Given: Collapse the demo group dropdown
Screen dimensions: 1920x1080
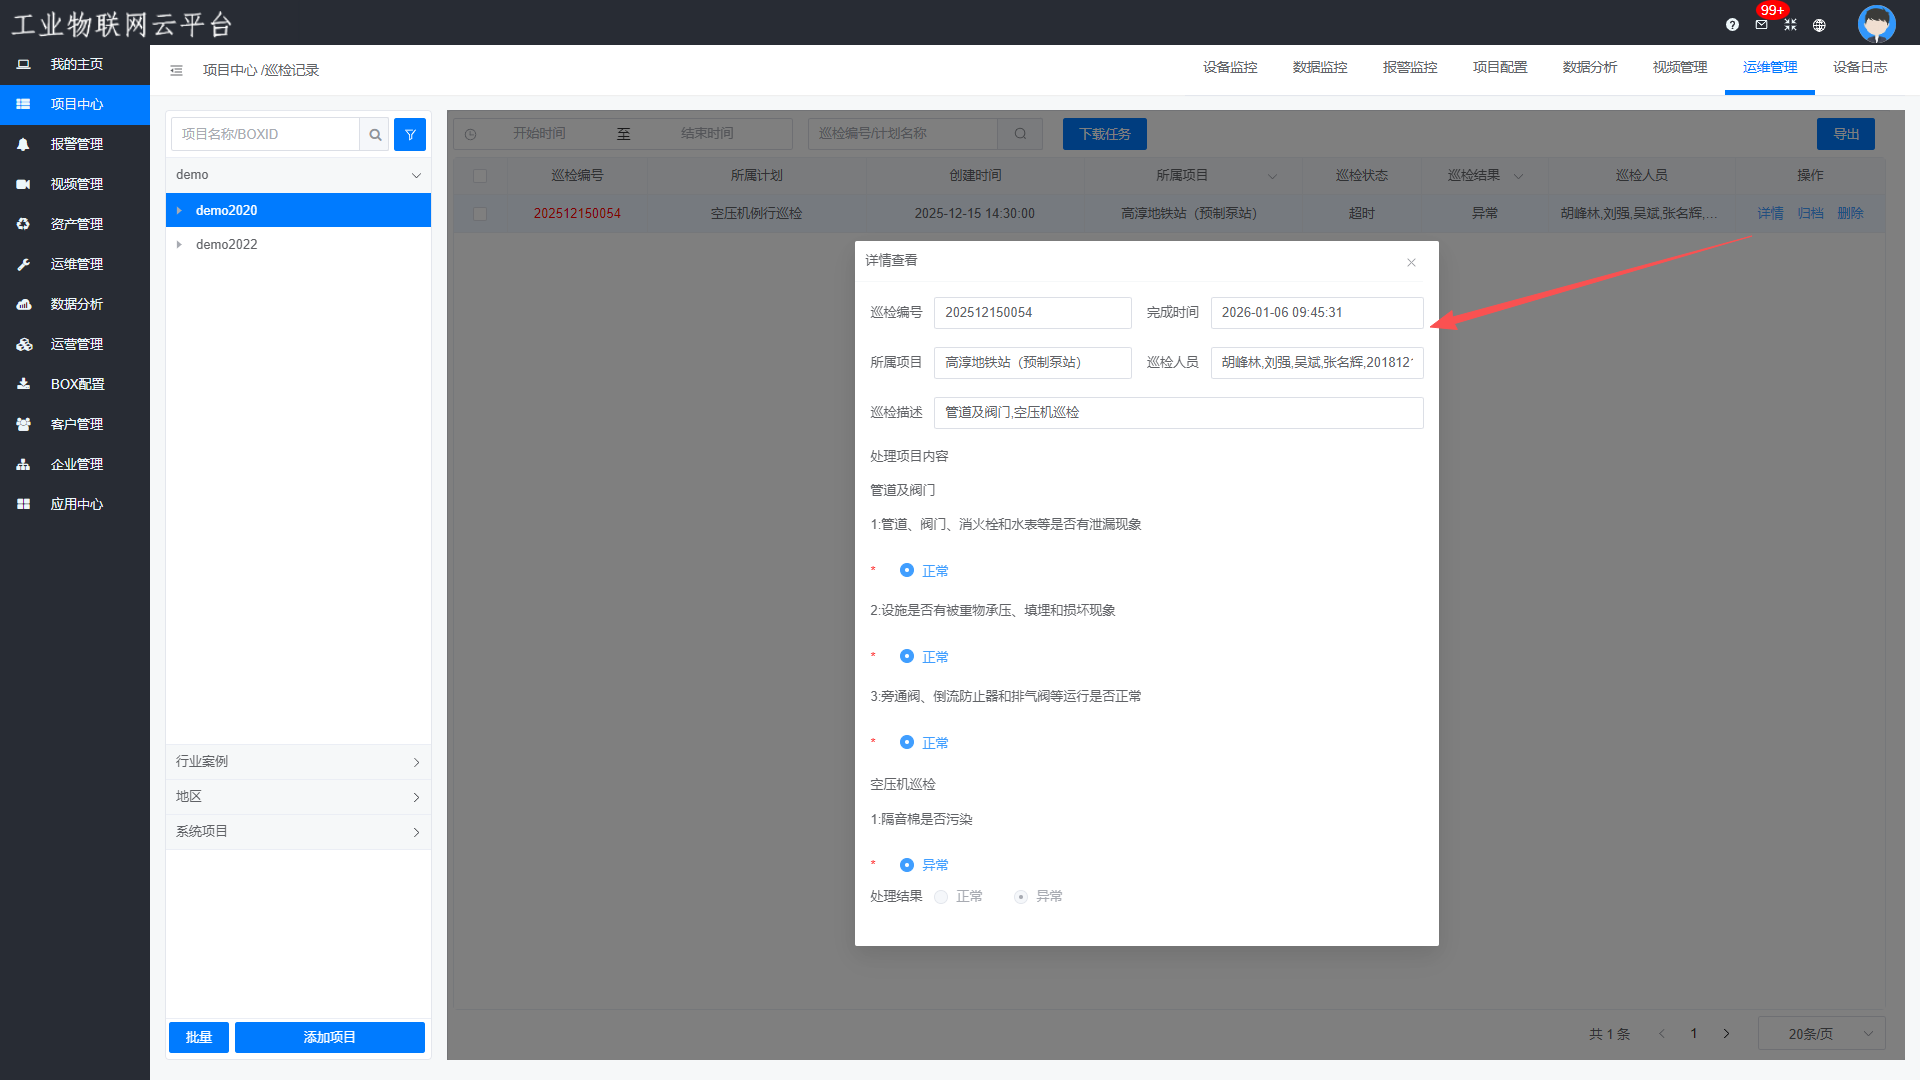Looking at the screenshot, I should pos(416,175).
